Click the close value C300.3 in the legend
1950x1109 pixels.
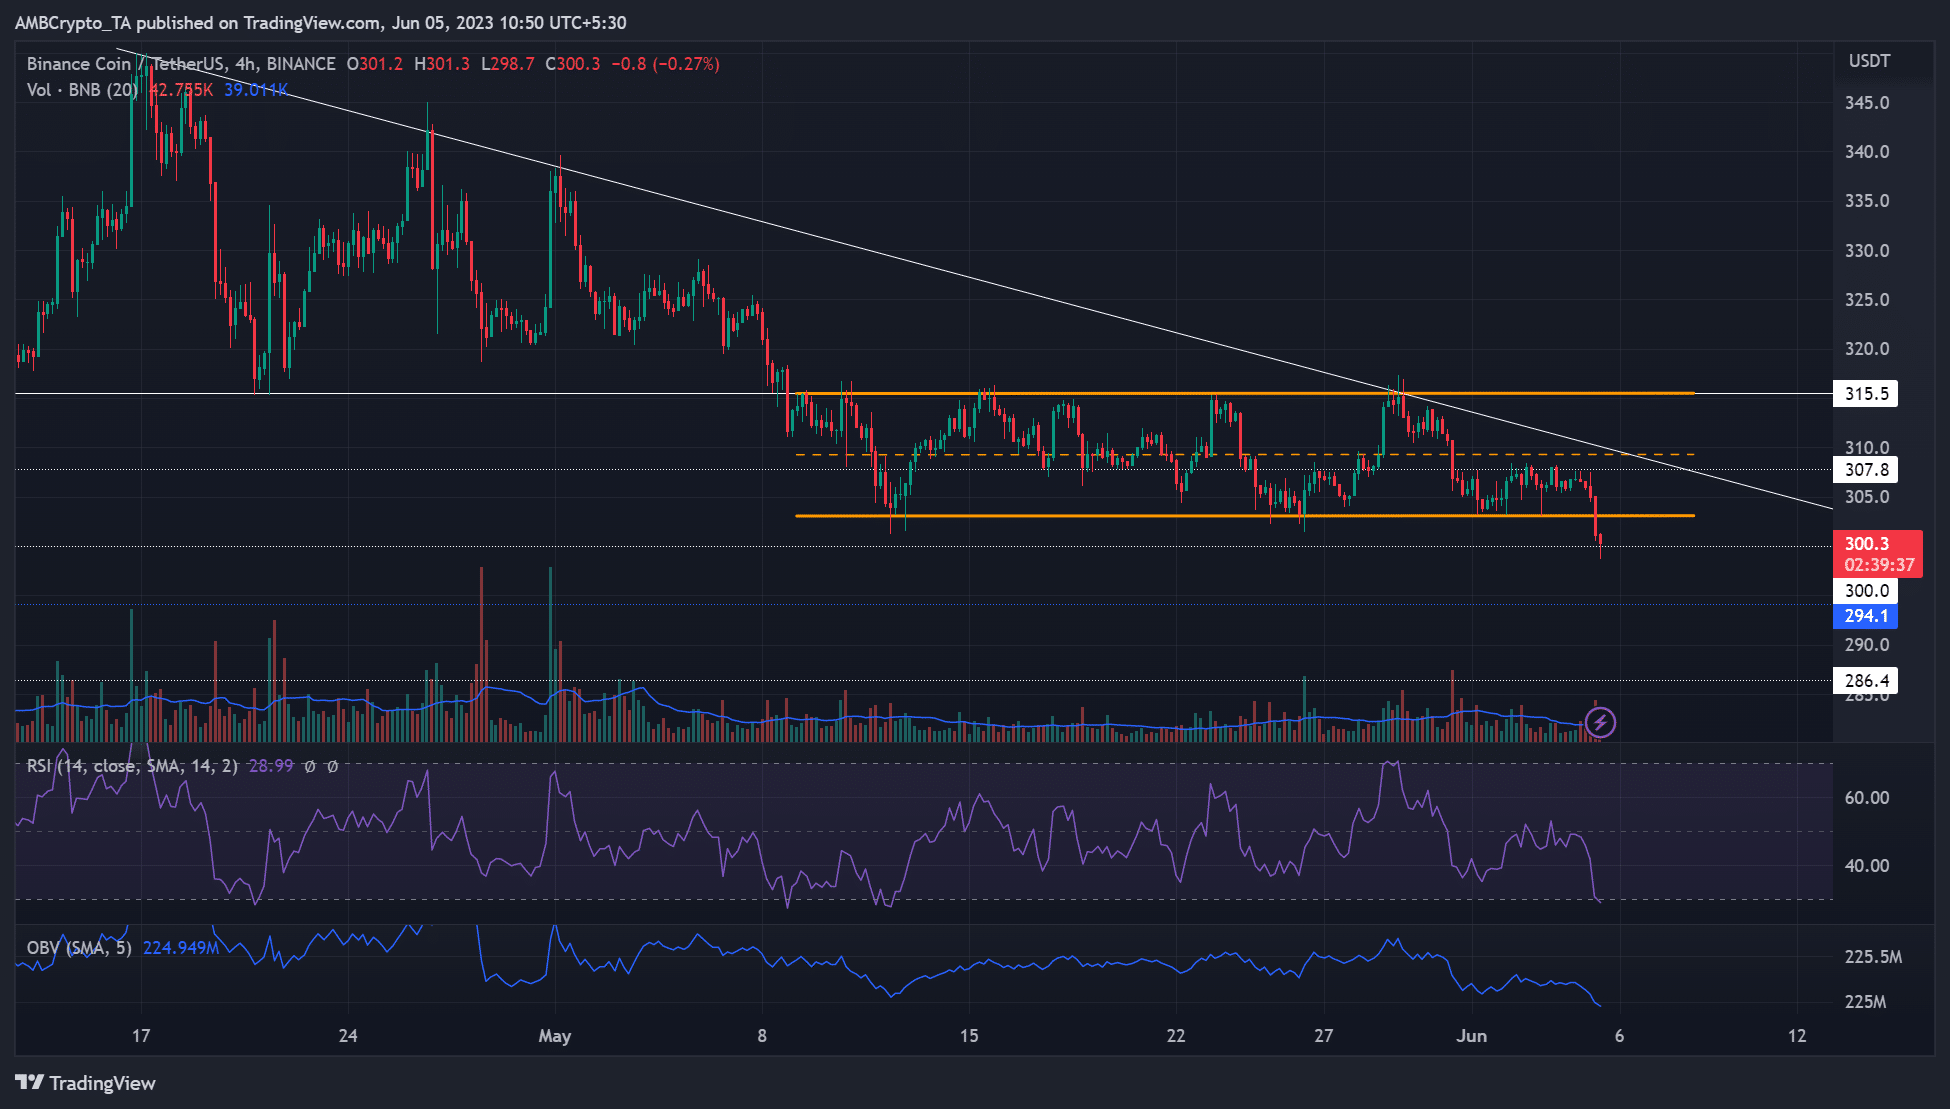point(573,64)
